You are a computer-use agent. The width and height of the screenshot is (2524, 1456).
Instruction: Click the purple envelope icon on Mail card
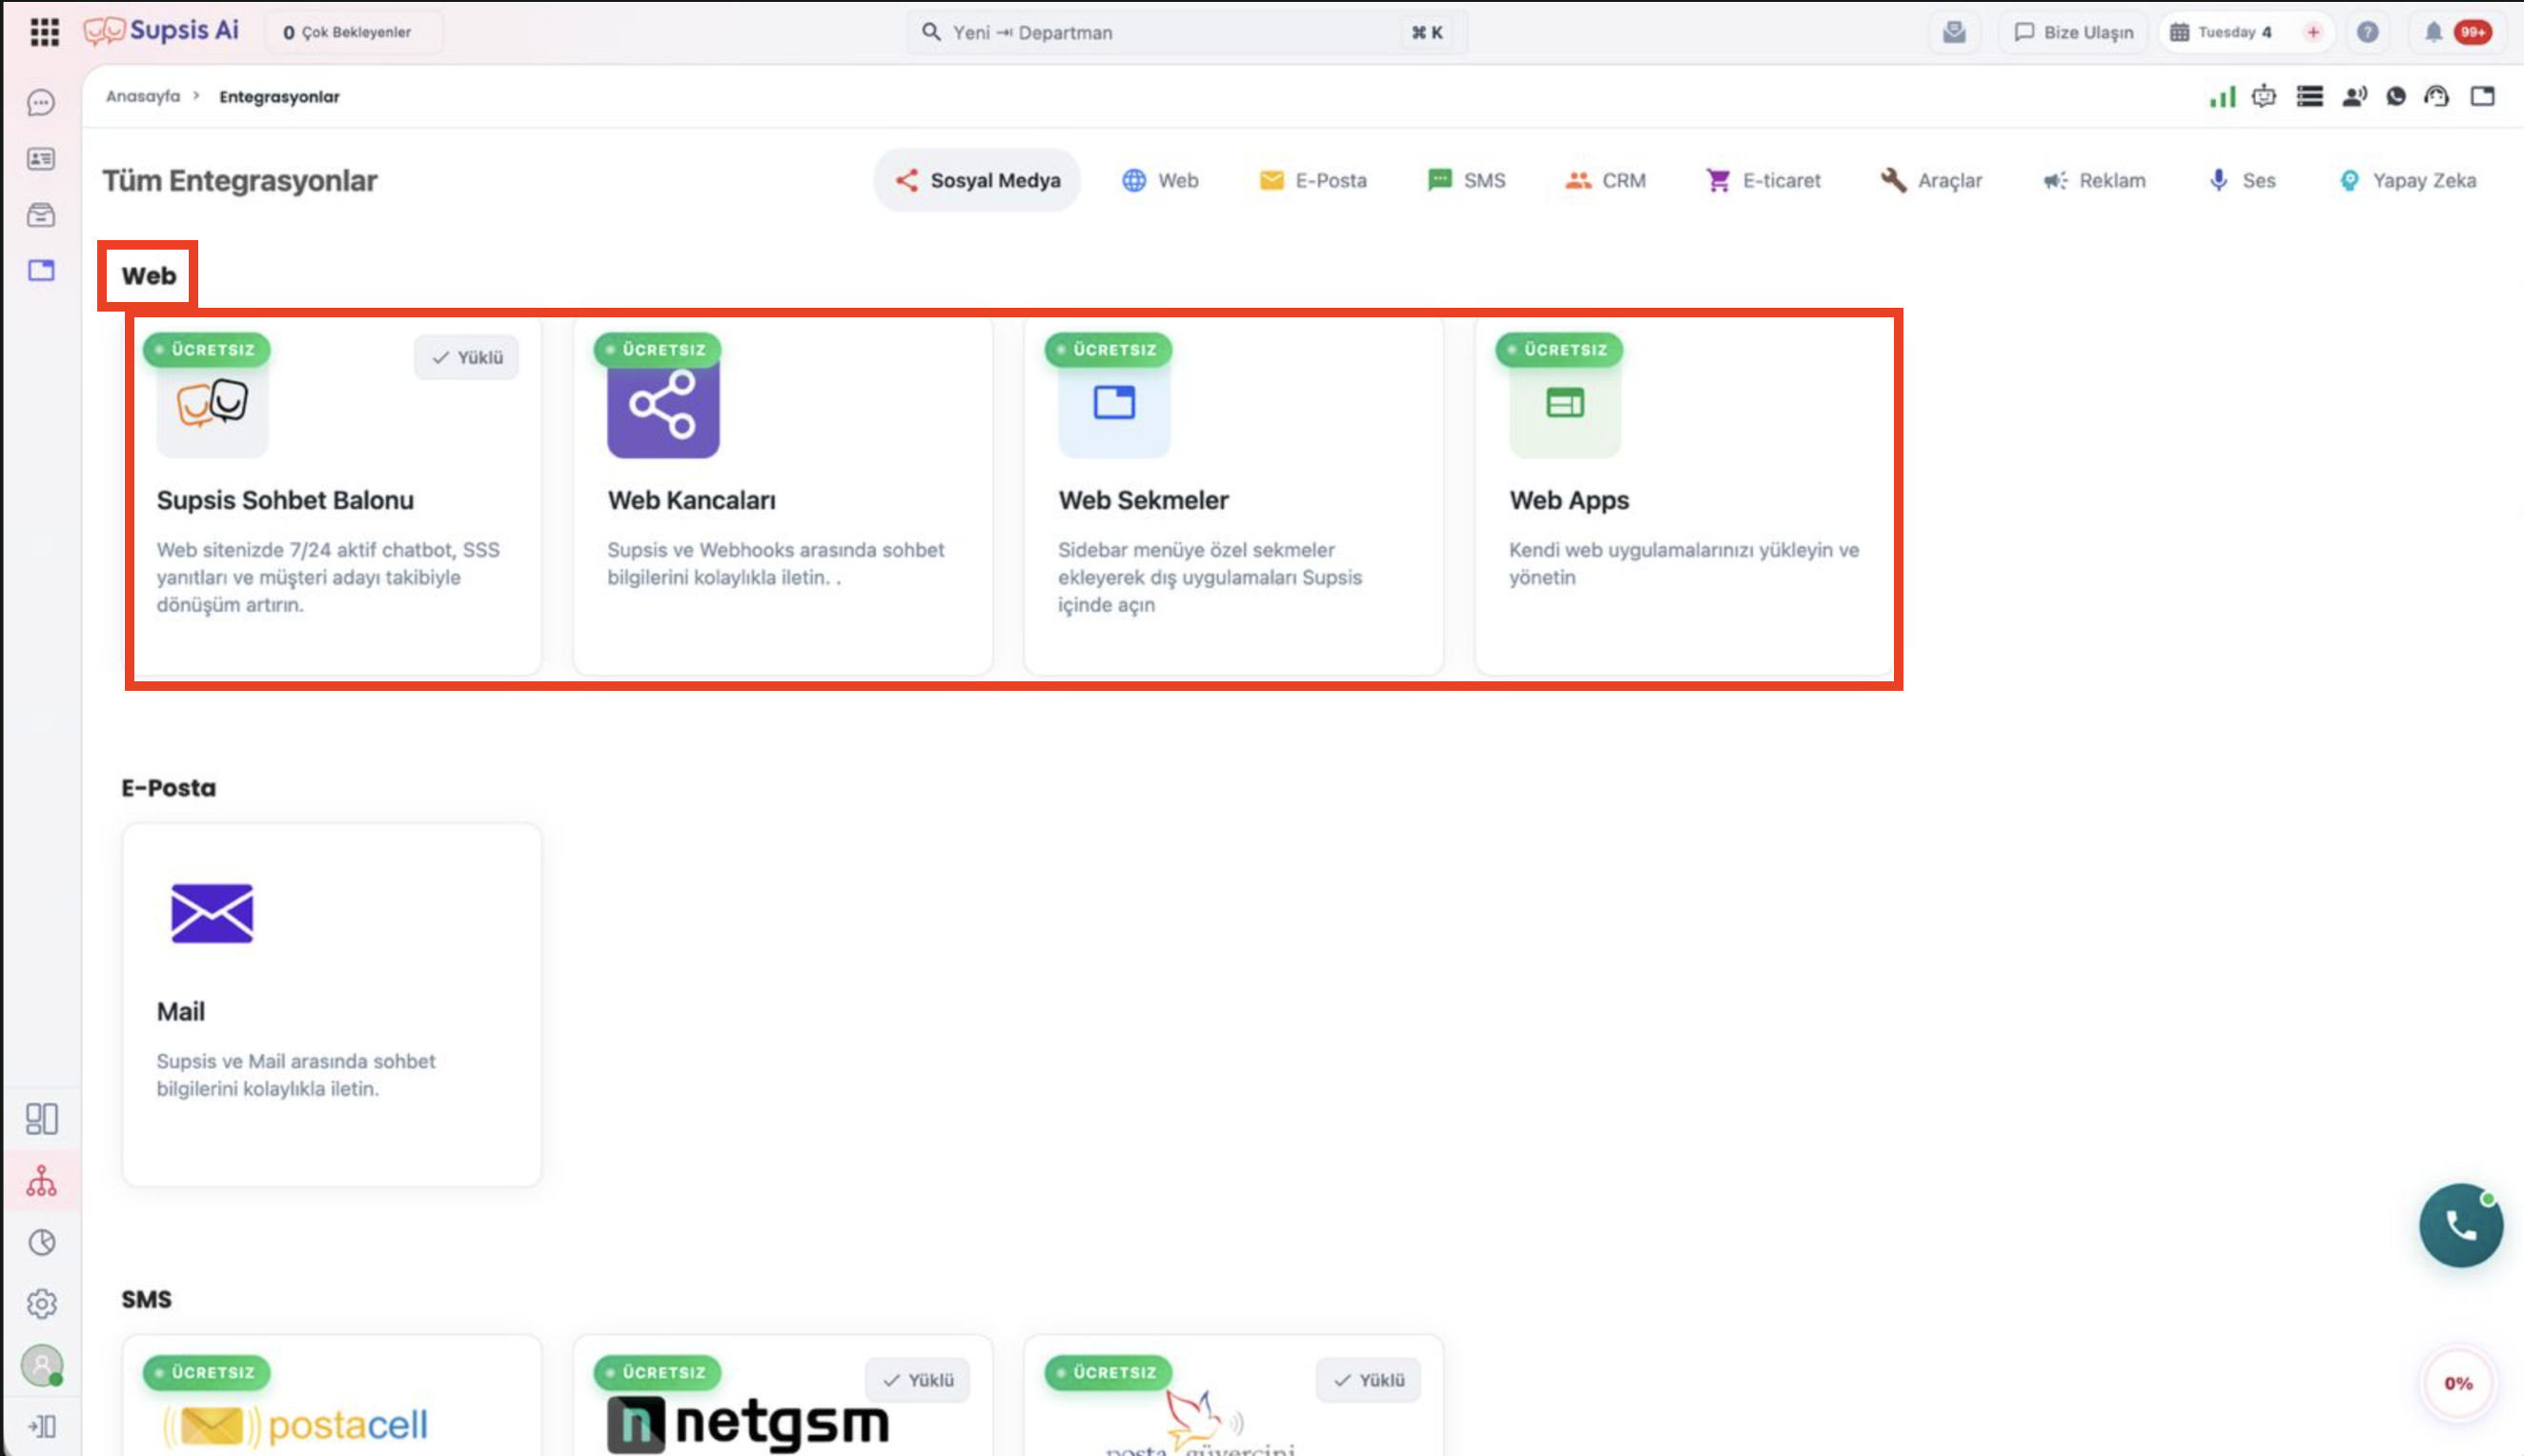pos(212,913)
